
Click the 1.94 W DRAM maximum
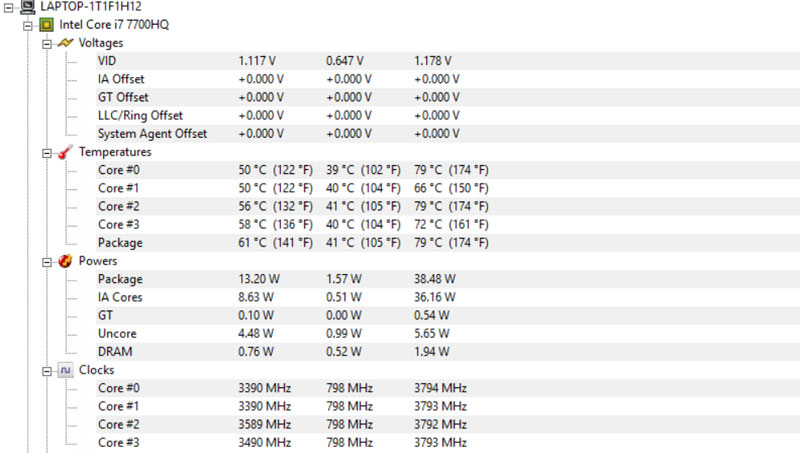[x=432, y=352]
